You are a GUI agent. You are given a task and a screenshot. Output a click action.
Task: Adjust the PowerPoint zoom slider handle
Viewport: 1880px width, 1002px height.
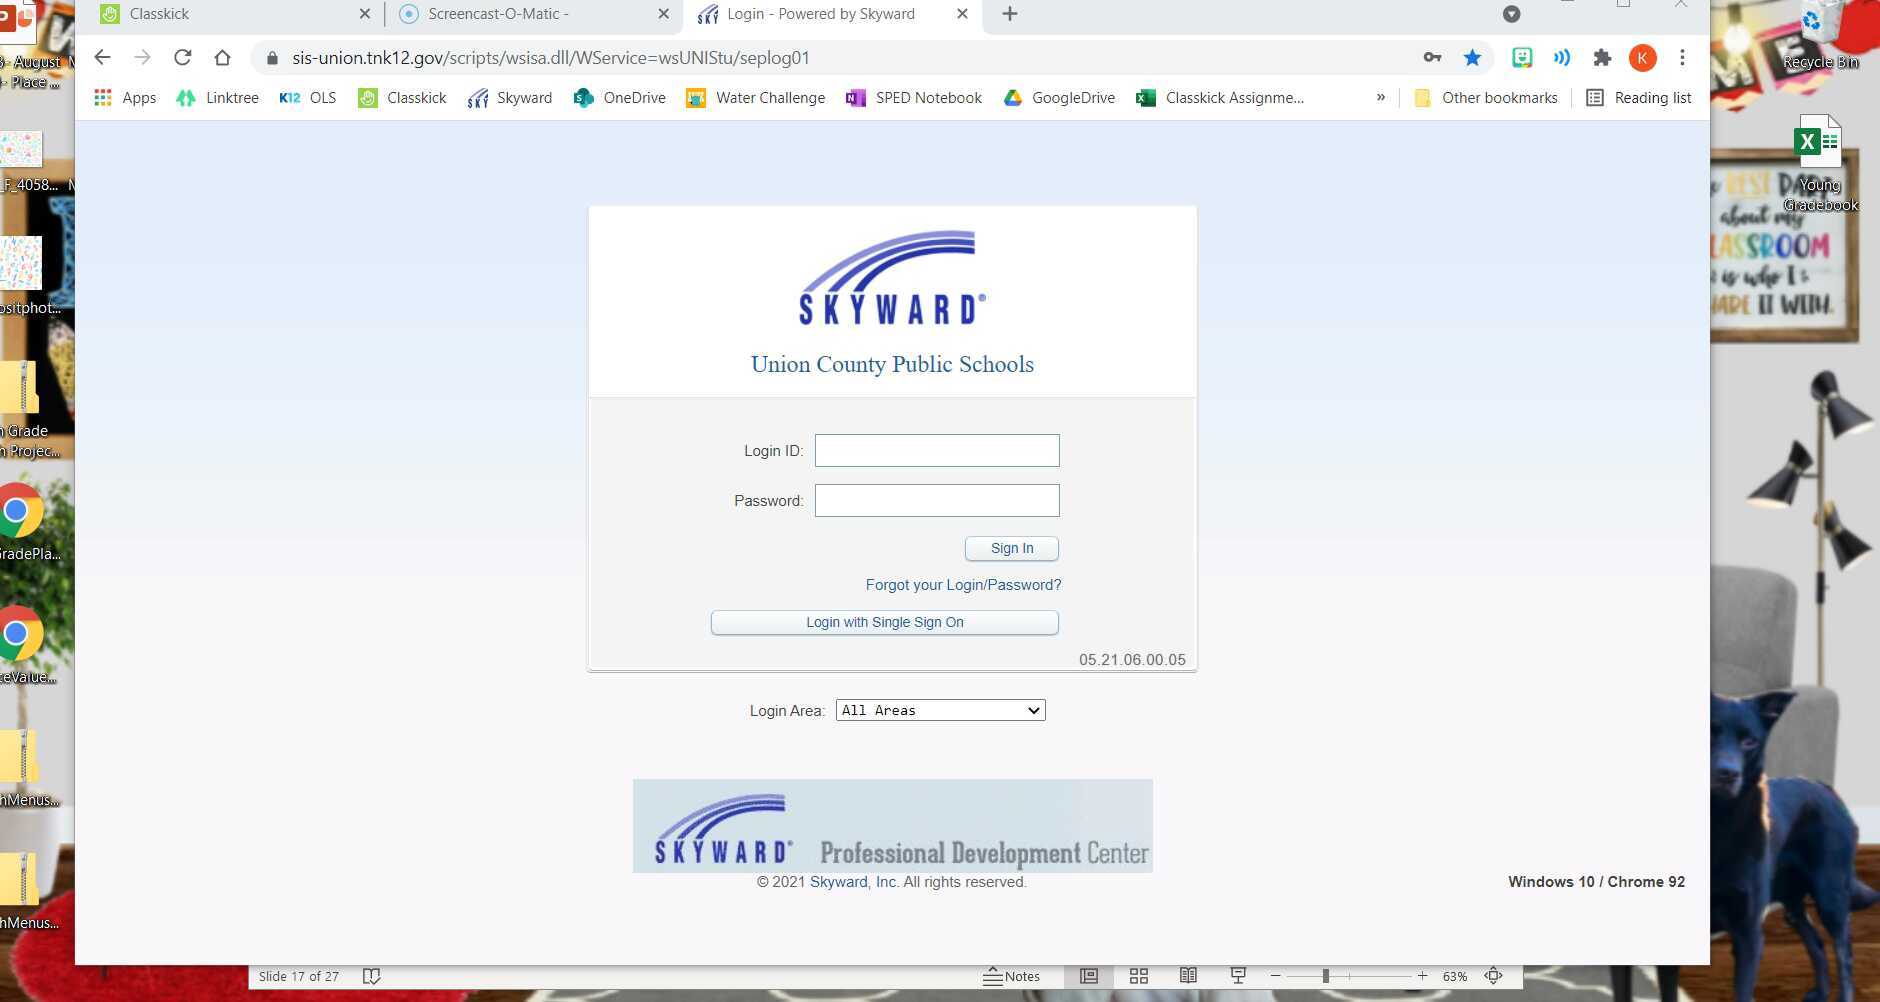[x=1326, y=976]
